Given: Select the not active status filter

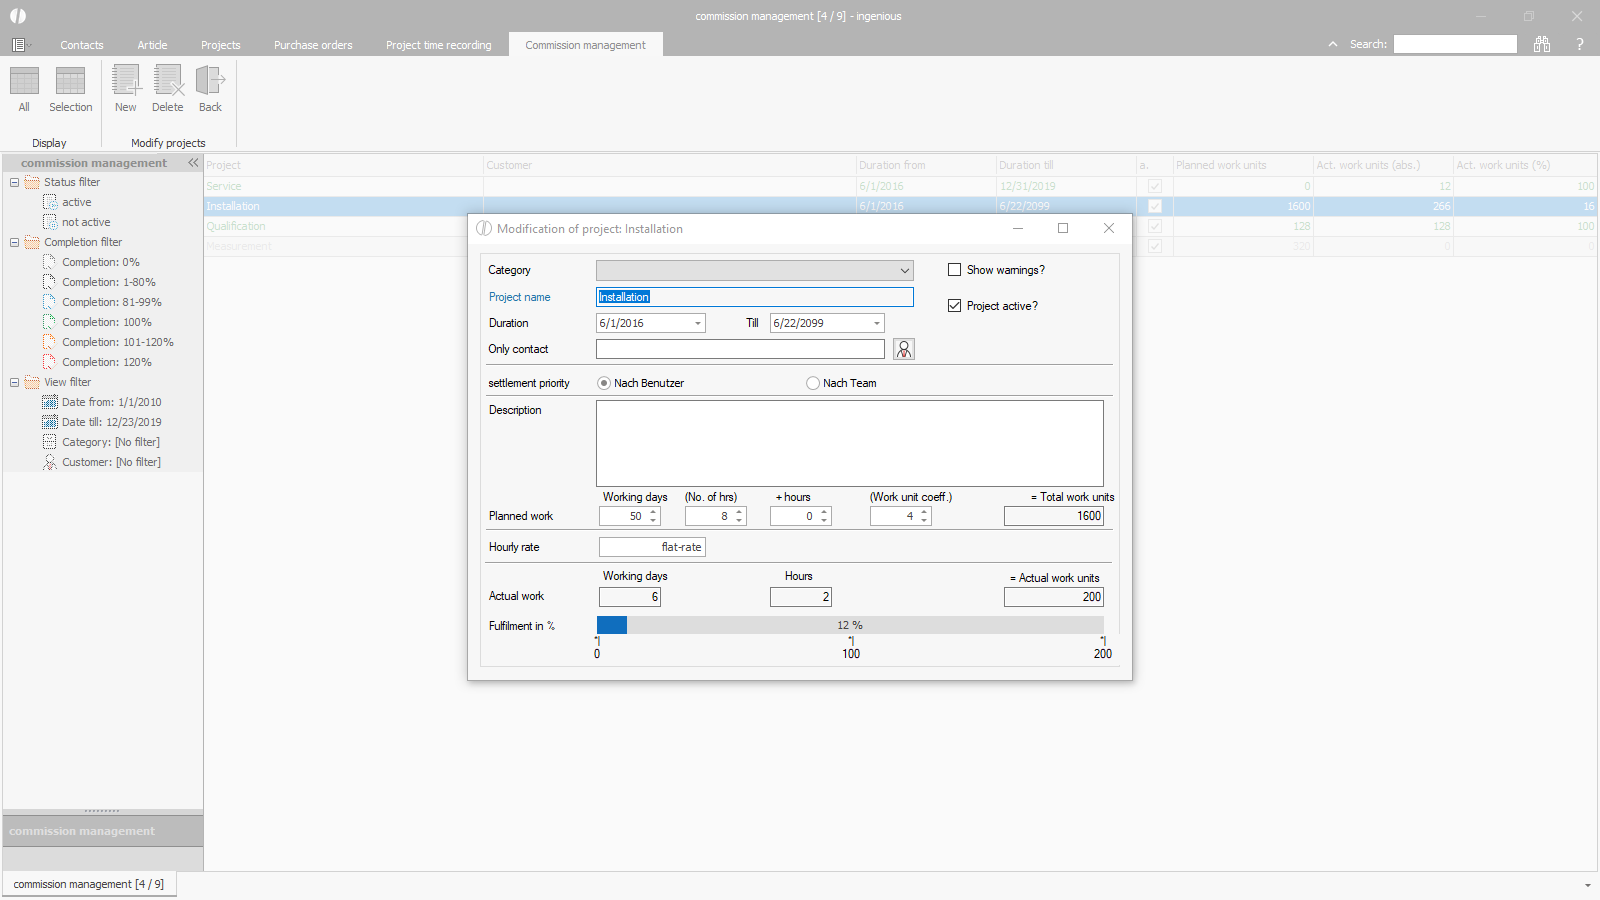Looking at the screenshot, I should [x=86, y=222].
